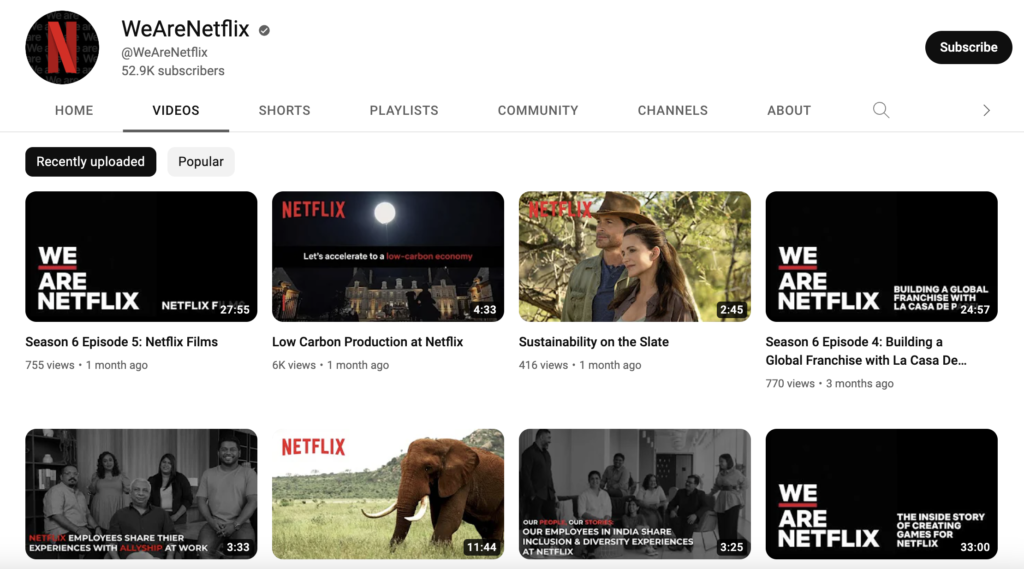This screenshot has height=569, width=1024.
Task: Click title 'Season 6 Episode 4: Building a Global Franchise'
Action: tap(866, 351)
